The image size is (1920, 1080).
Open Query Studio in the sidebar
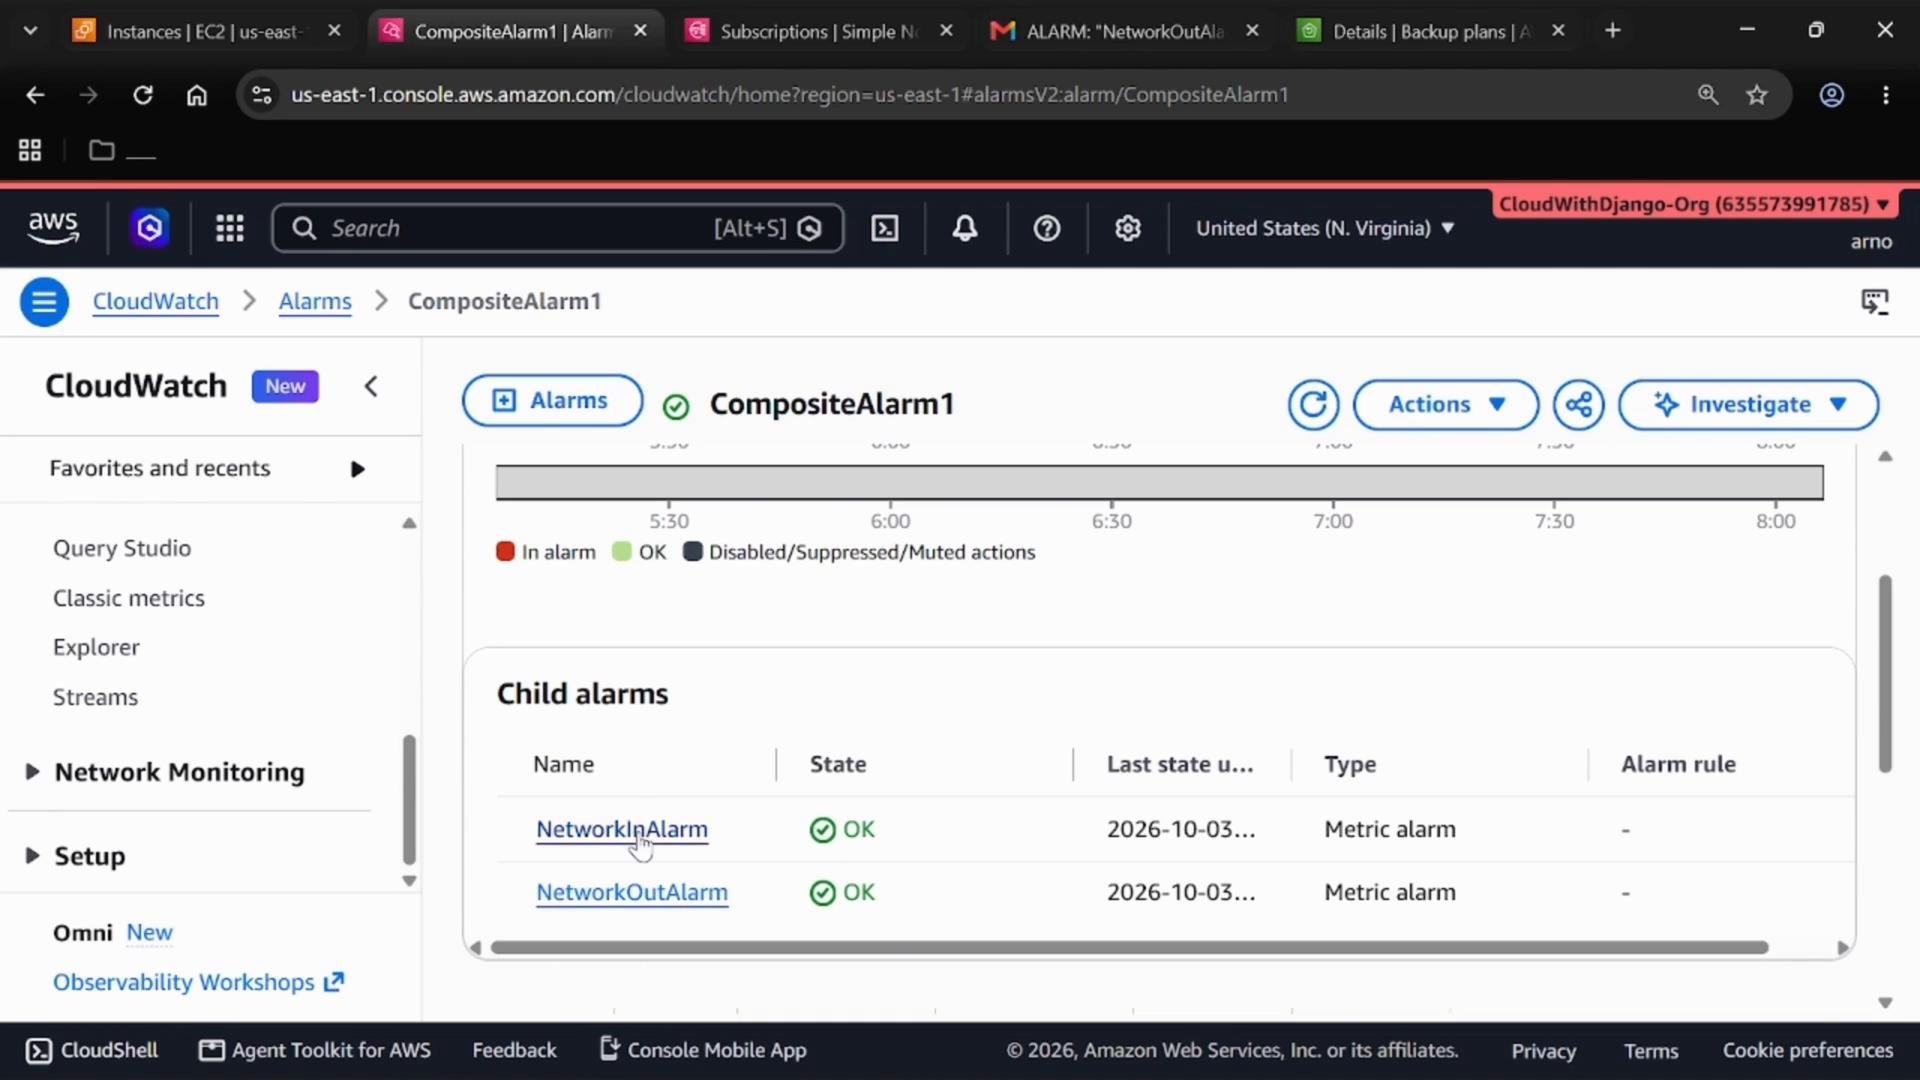tap(122, 548)
